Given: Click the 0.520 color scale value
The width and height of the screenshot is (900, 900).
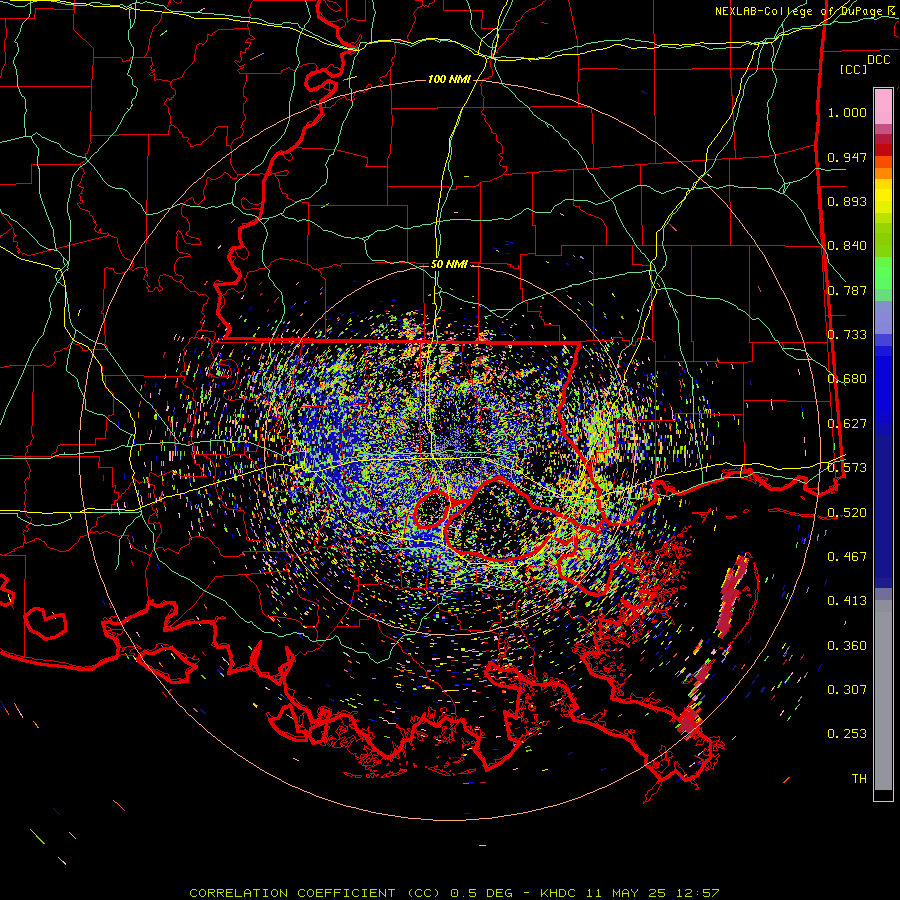Looking at the screenshot, I should tap(847, 513).
